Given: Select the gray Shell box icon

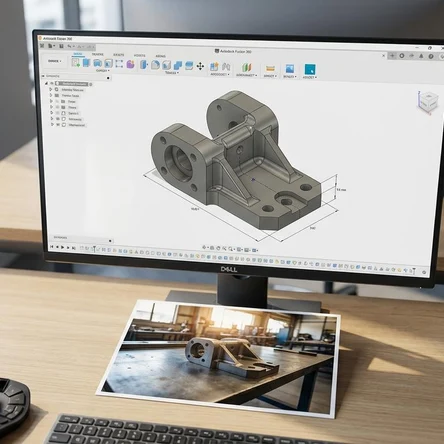Looking at the screenshot, I should tap(167, 65).
